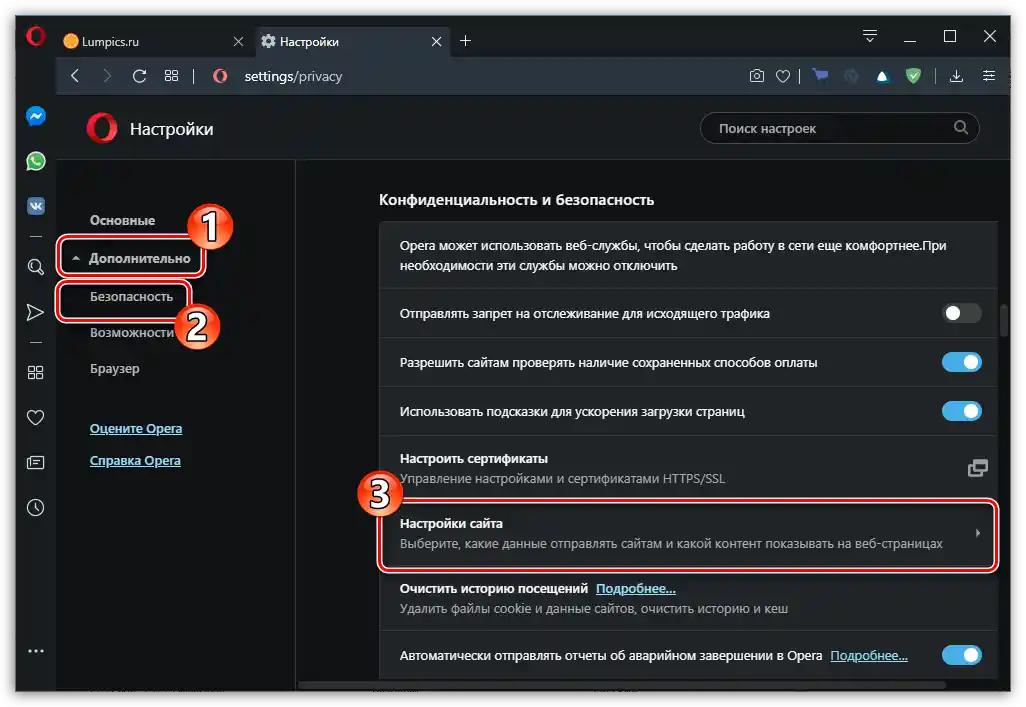Open Подробнее link next to clear history

click(635, 589)
